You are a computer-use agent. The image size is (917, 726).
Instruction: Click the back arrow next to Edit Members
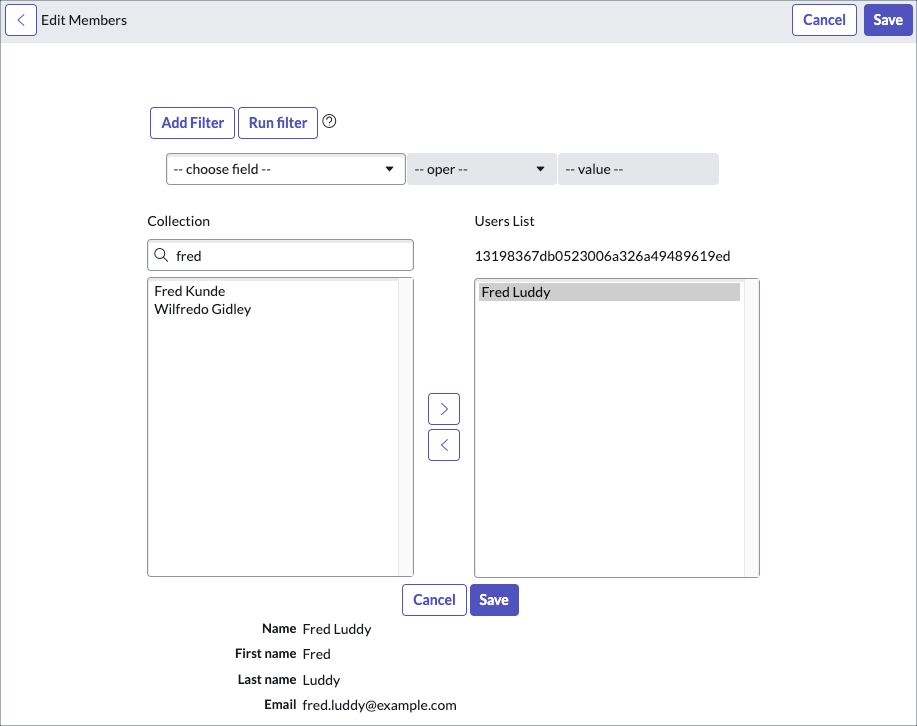click(21, 19)
